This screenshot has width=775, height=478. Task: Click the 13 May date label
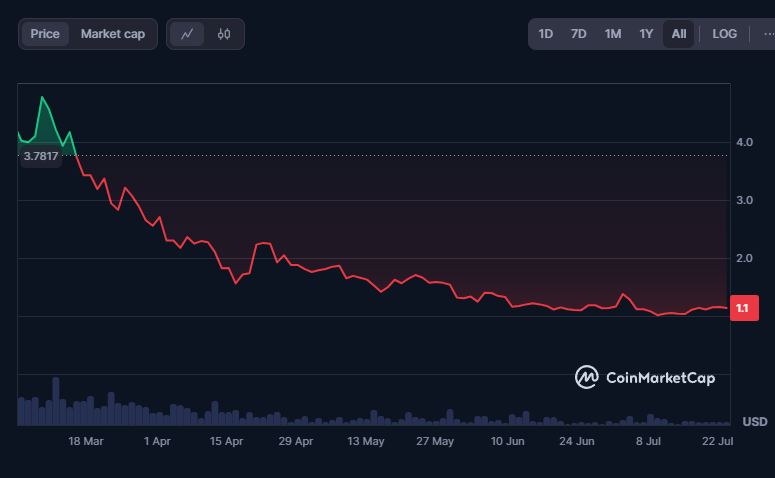pos(366,441)
